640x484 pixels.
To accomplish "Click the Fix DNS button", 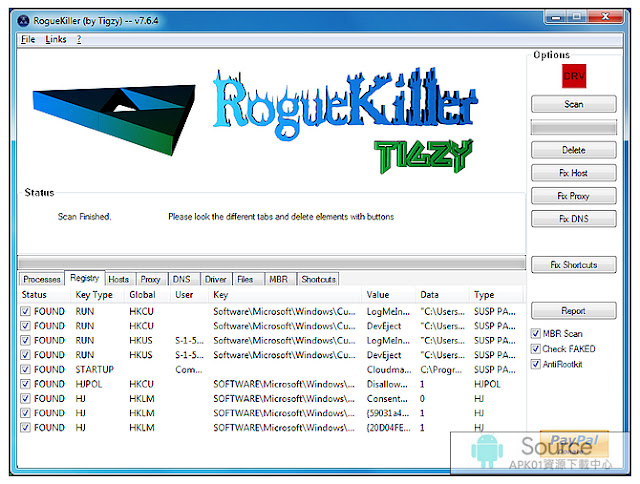I will [x=573, y=219].
